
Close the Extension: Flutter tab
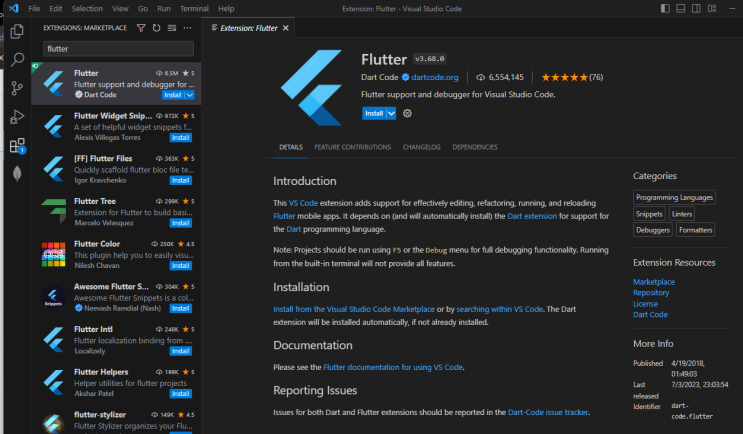286,28
